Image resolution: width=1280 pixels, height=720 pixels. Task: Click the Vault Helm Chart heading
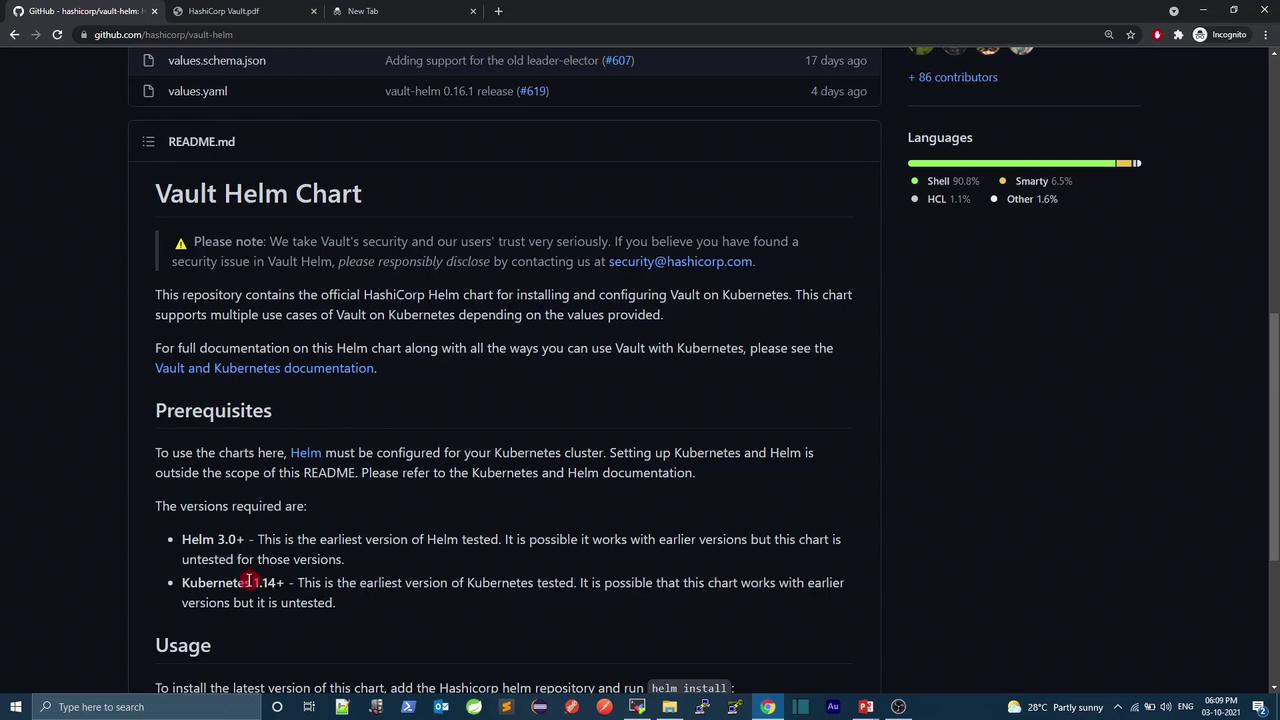click(x=258, y=194)
